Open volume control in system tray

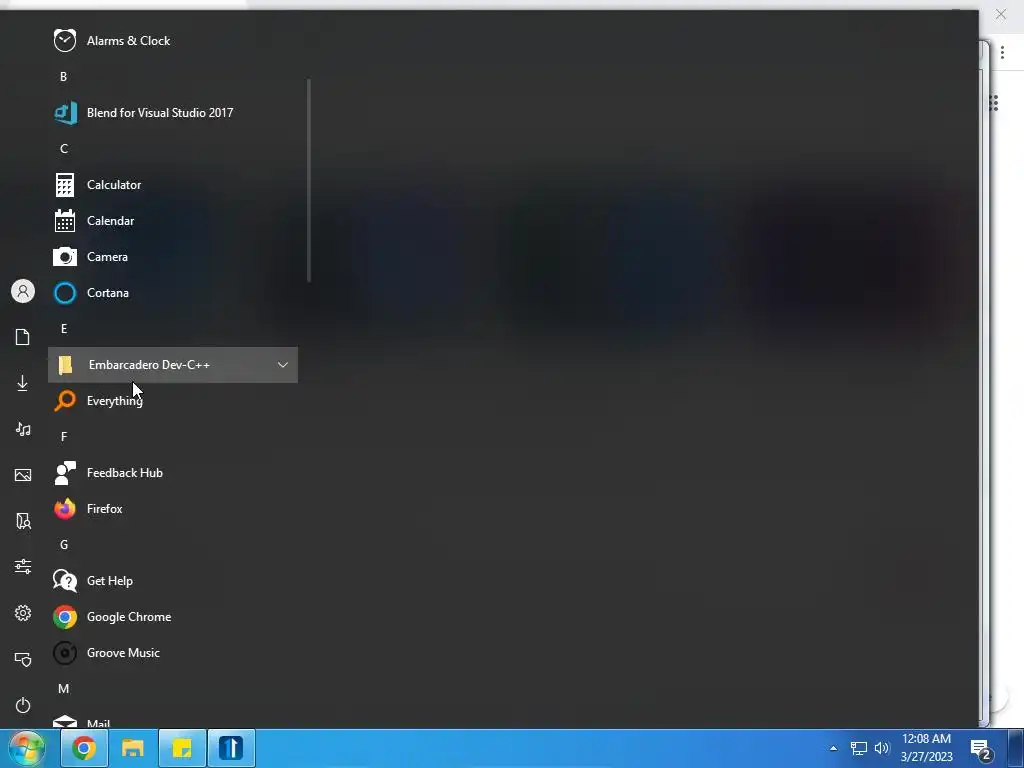882,748
